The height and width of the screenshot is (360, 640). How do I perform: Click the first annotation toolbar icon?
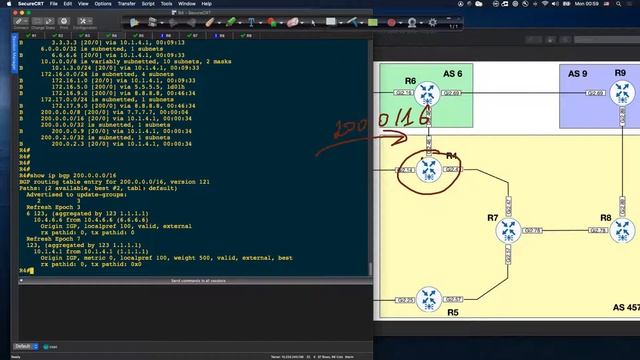pos(134,22)
